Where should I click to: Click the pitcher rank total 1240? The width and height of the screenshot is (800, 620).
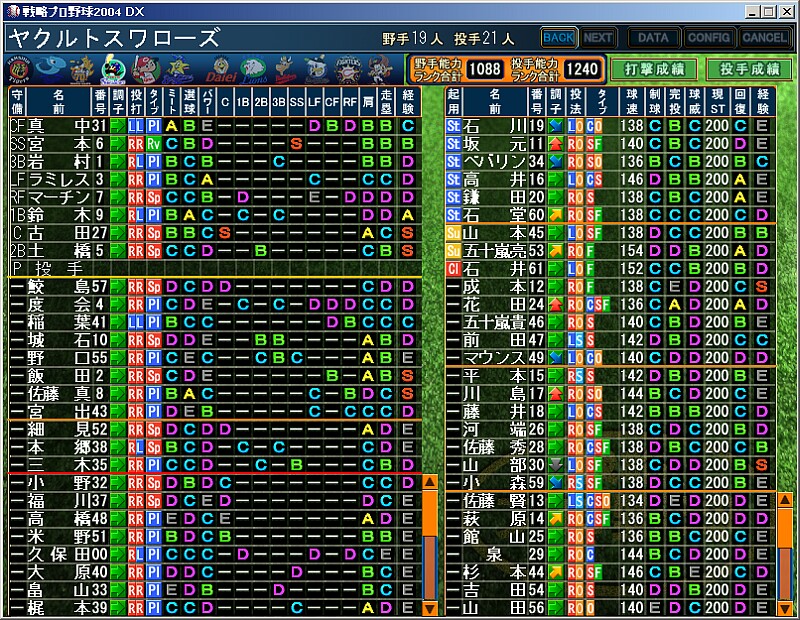pyautogui.click(x=582, y=69)
